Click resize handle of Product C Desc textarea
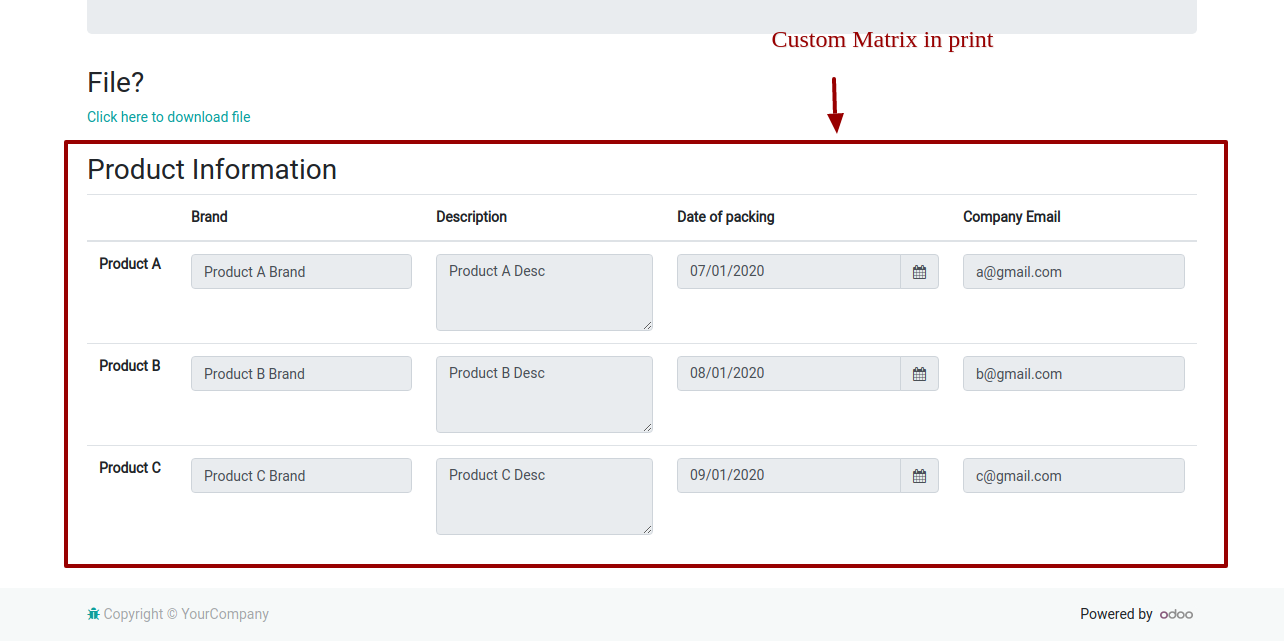1284x641 pixels. [x=647, y=529]
